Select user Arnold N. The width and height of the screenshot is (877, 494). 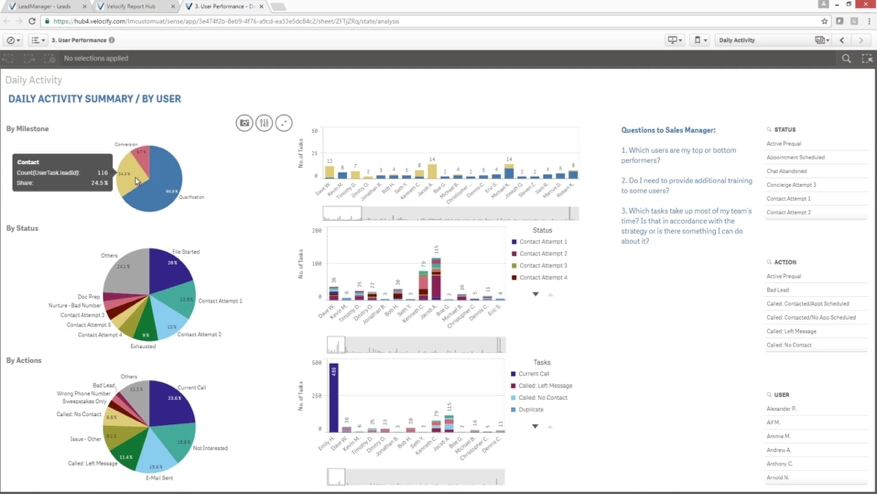[815, 478]
